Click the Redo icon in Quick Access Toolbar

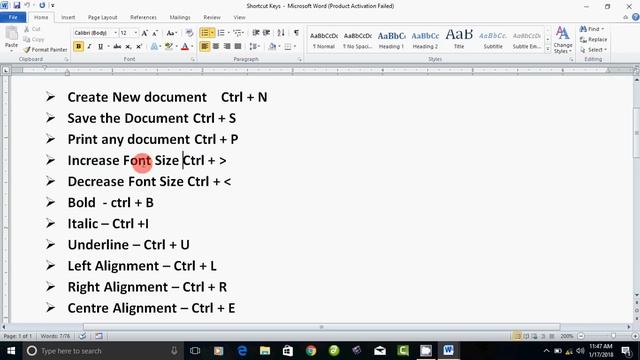click(42, 6)
